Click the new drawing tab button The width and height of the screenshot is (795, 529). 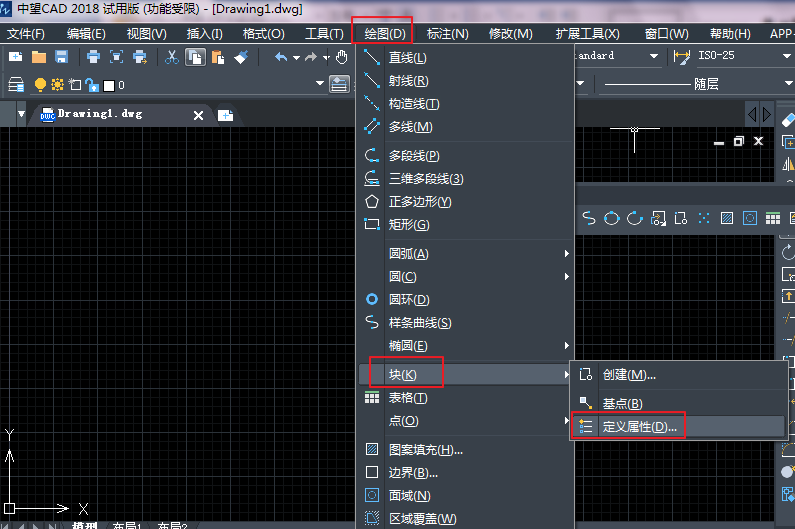pyautogui.click(x=226, y=116)
